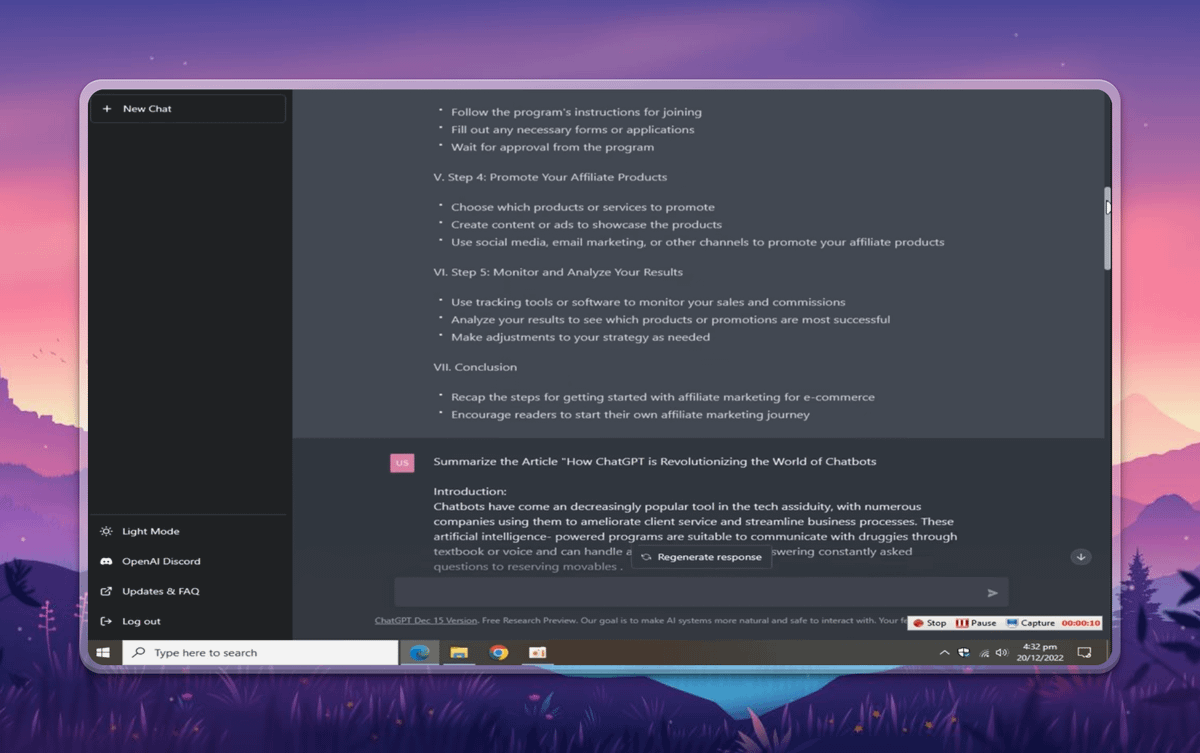Viewport: 1200px width, 753px height.
Task: Click the "VII. Conclusion" heading
Action: click(475, 367)
